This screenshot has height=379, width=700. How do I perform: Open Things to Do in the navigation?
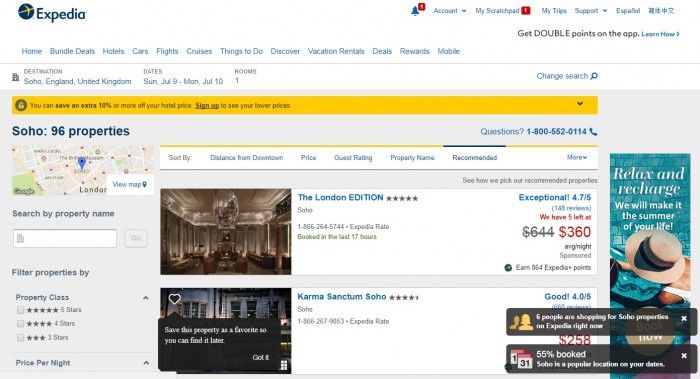tap(242, 51)
